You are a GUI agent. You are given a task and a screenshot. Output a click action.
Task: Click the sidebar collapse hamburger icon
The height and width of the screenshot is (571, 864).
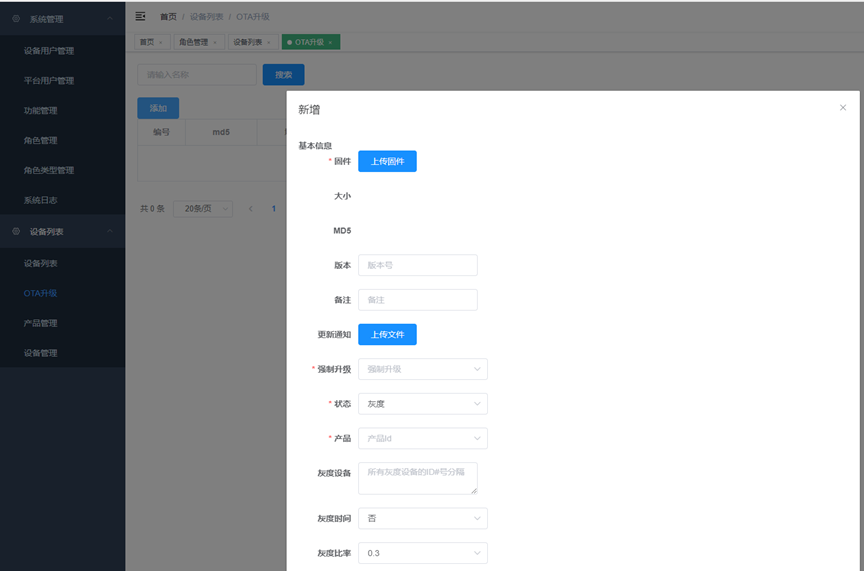(141, 17)
